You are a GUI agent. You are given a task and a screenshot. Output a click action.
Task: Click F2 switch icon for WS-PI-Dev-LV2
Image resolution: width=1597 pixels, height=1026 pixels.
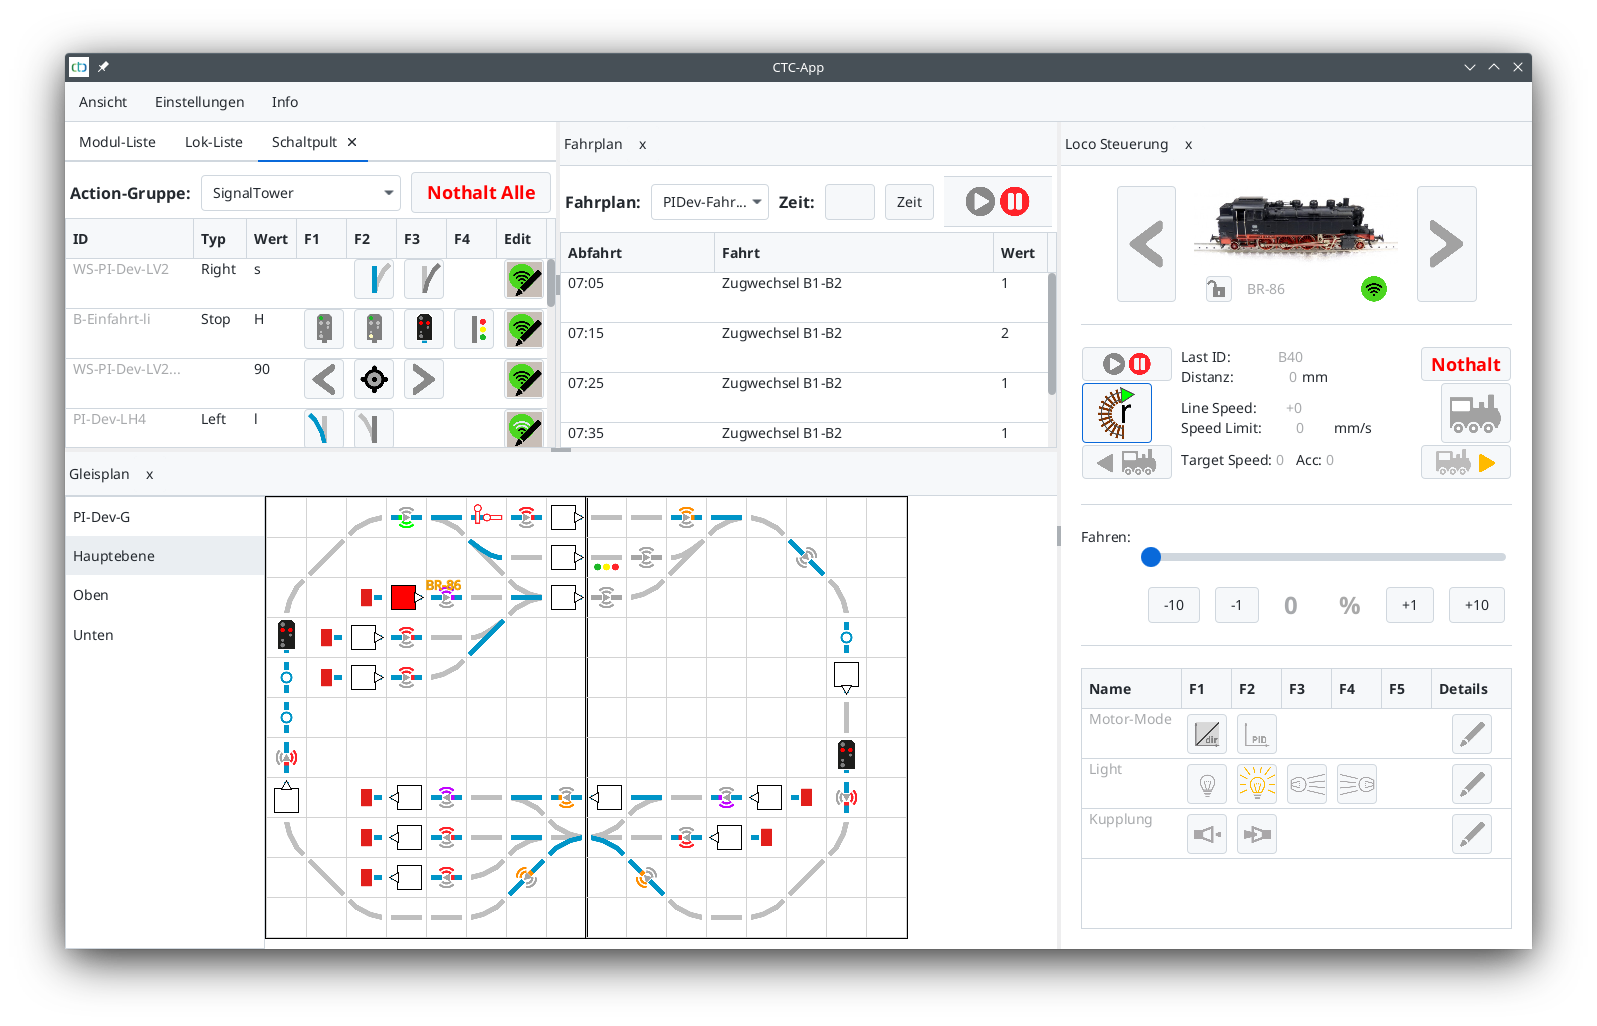point(374,279)
